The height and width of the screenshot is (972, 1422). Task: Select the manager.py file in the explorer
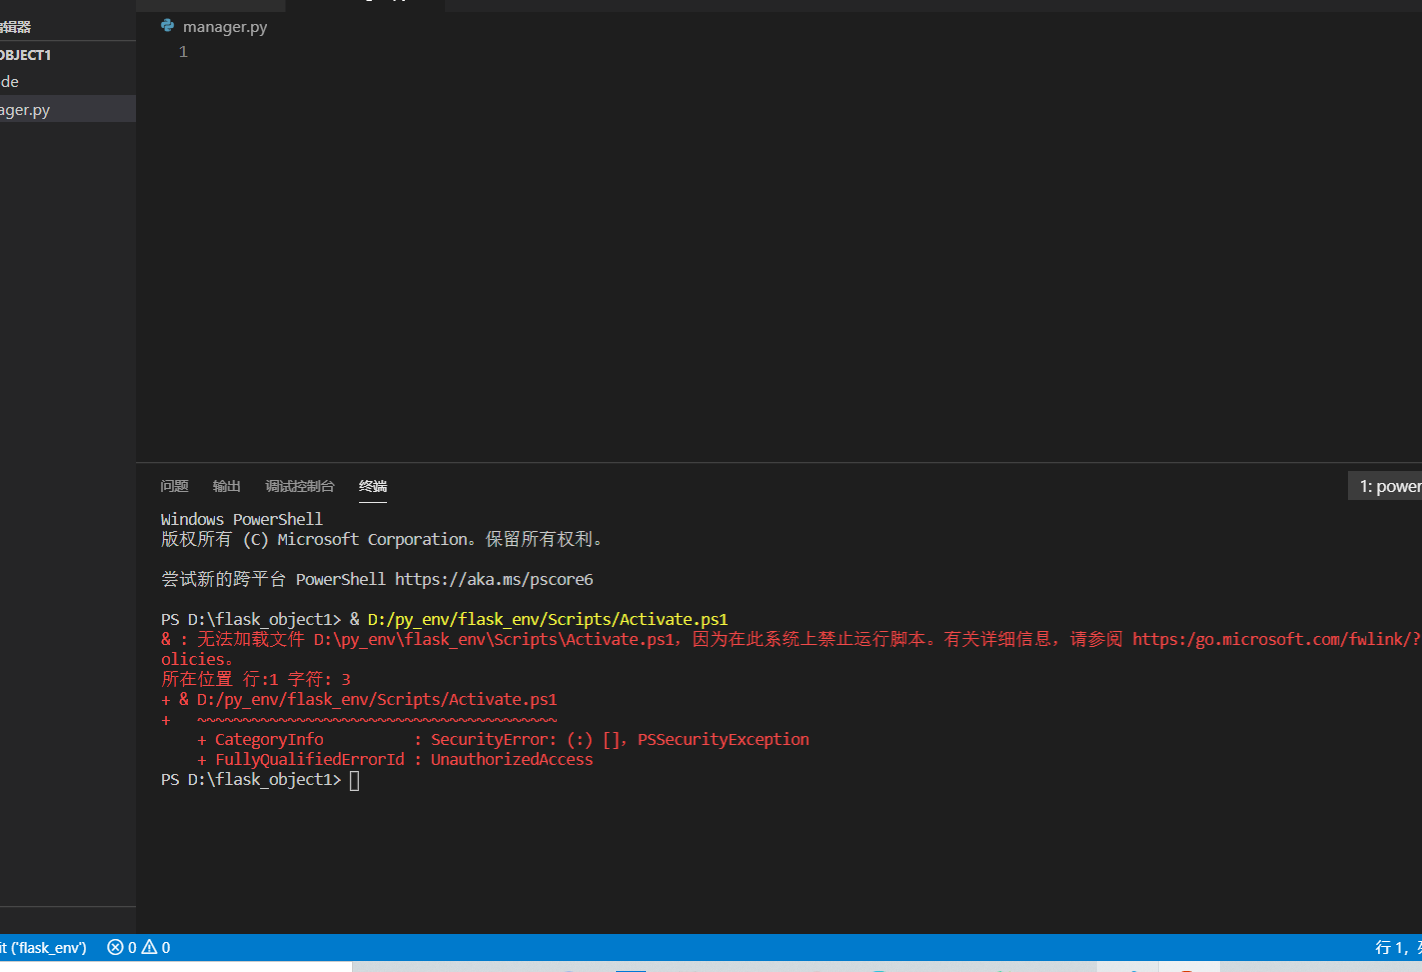(68, 109)
